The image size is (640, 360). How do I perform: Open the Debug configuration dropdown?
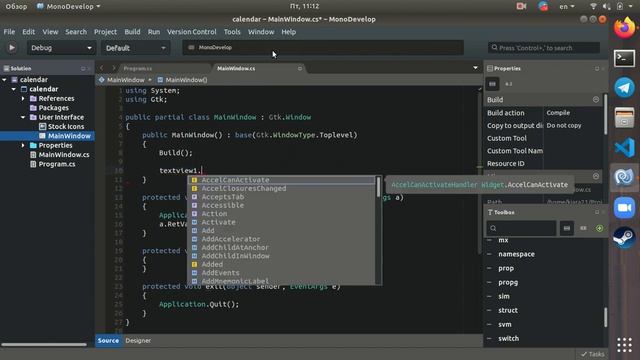click(61, 48)
